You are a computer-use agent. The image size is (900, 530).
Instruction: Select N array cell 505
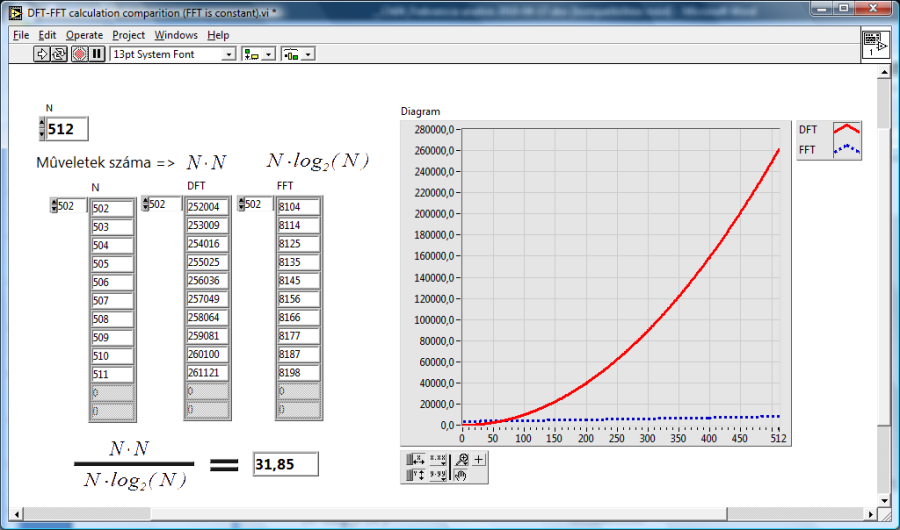tap(112, 264)
